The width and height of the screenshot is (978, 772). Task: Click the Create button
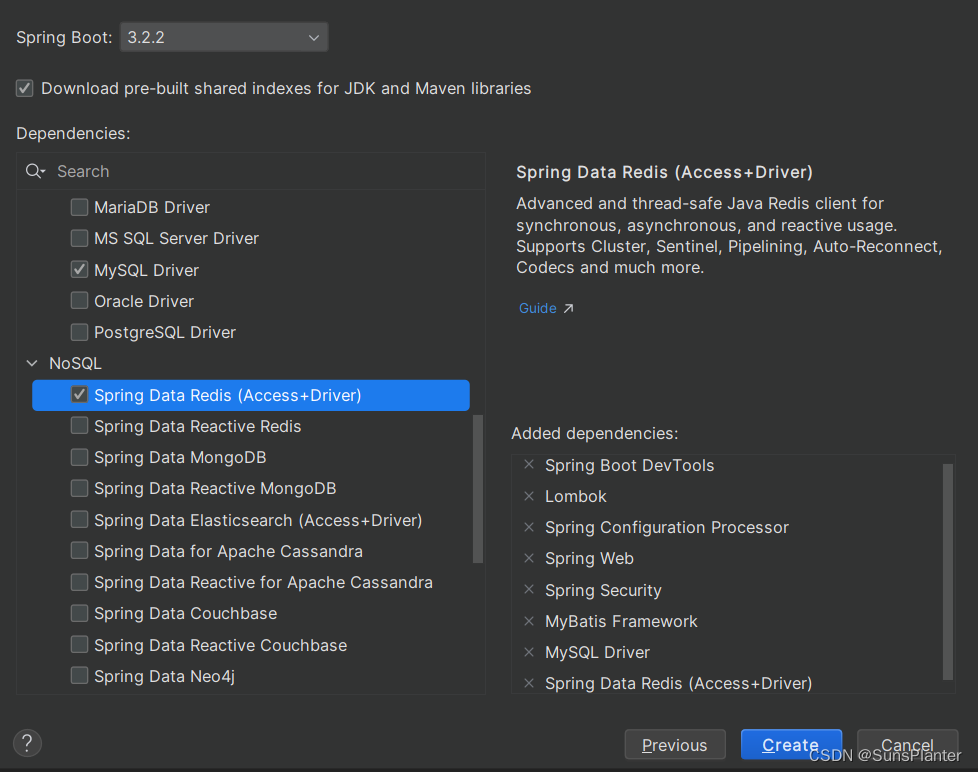(790, 745)
